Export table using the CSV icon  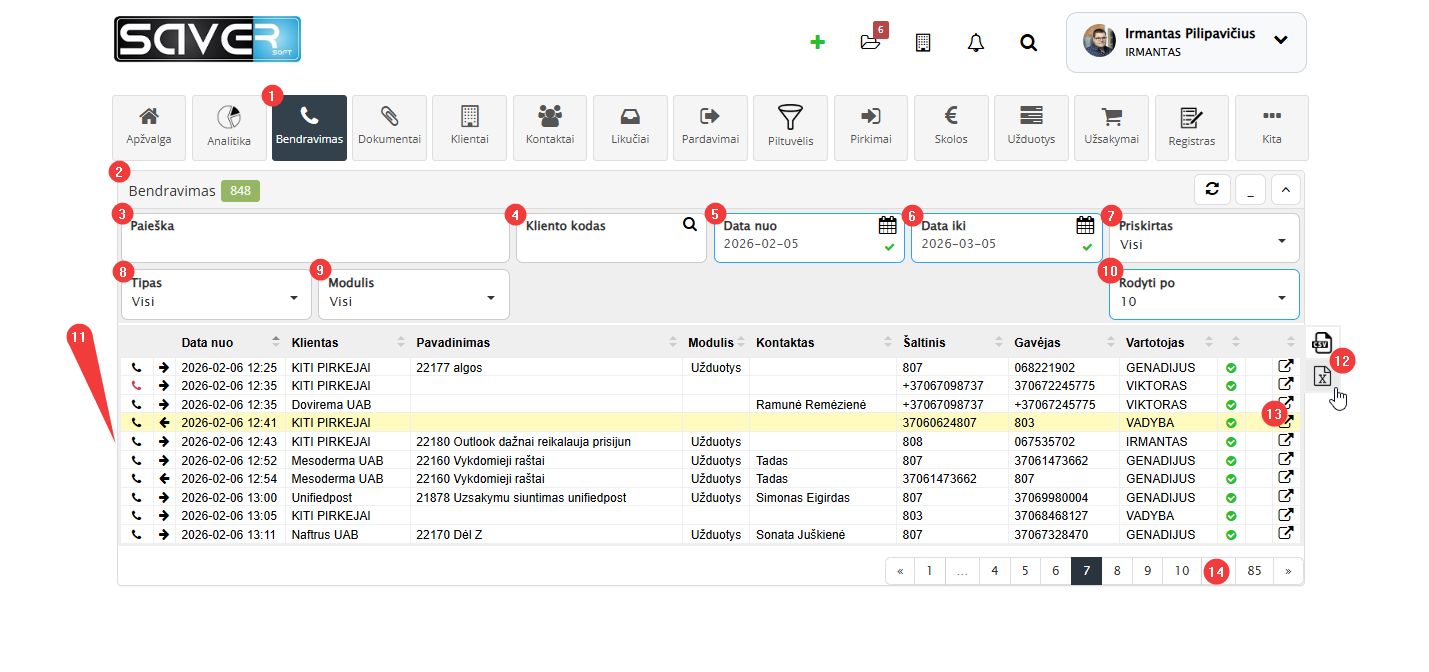click(x=1321, y=342)
